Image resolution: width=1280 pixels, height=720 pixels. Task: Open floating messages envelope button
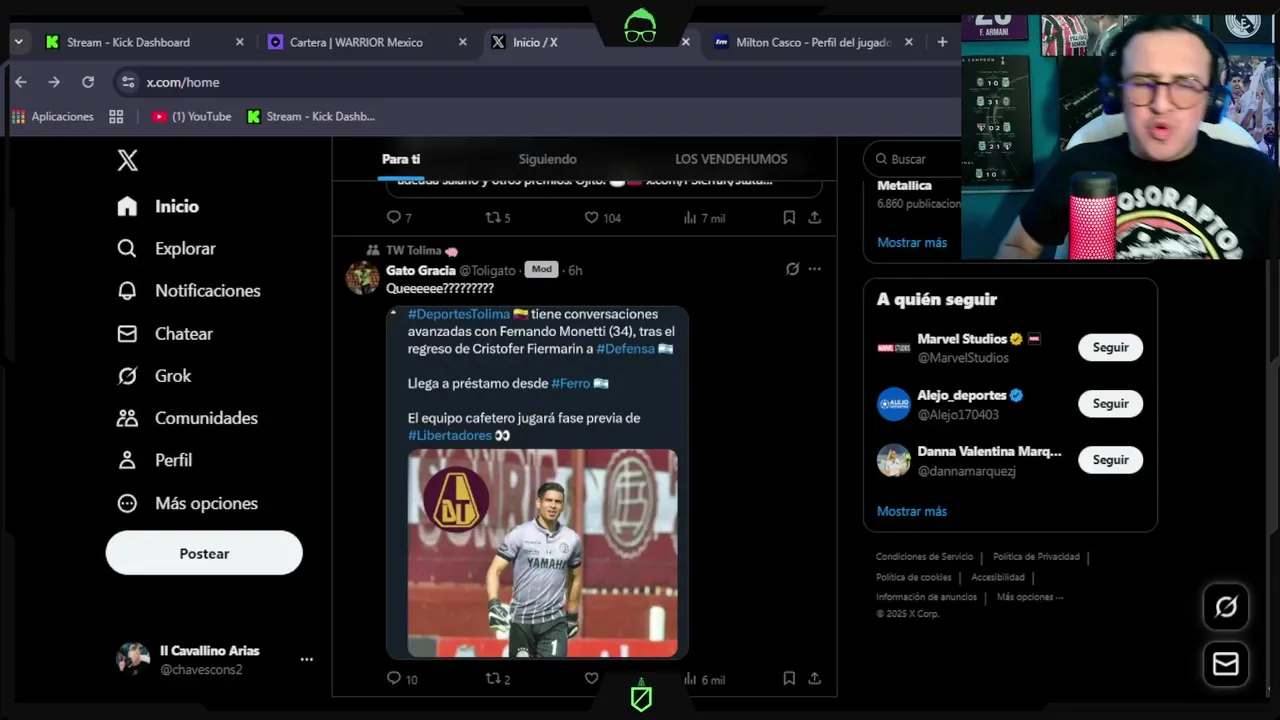pos(1226,664)
